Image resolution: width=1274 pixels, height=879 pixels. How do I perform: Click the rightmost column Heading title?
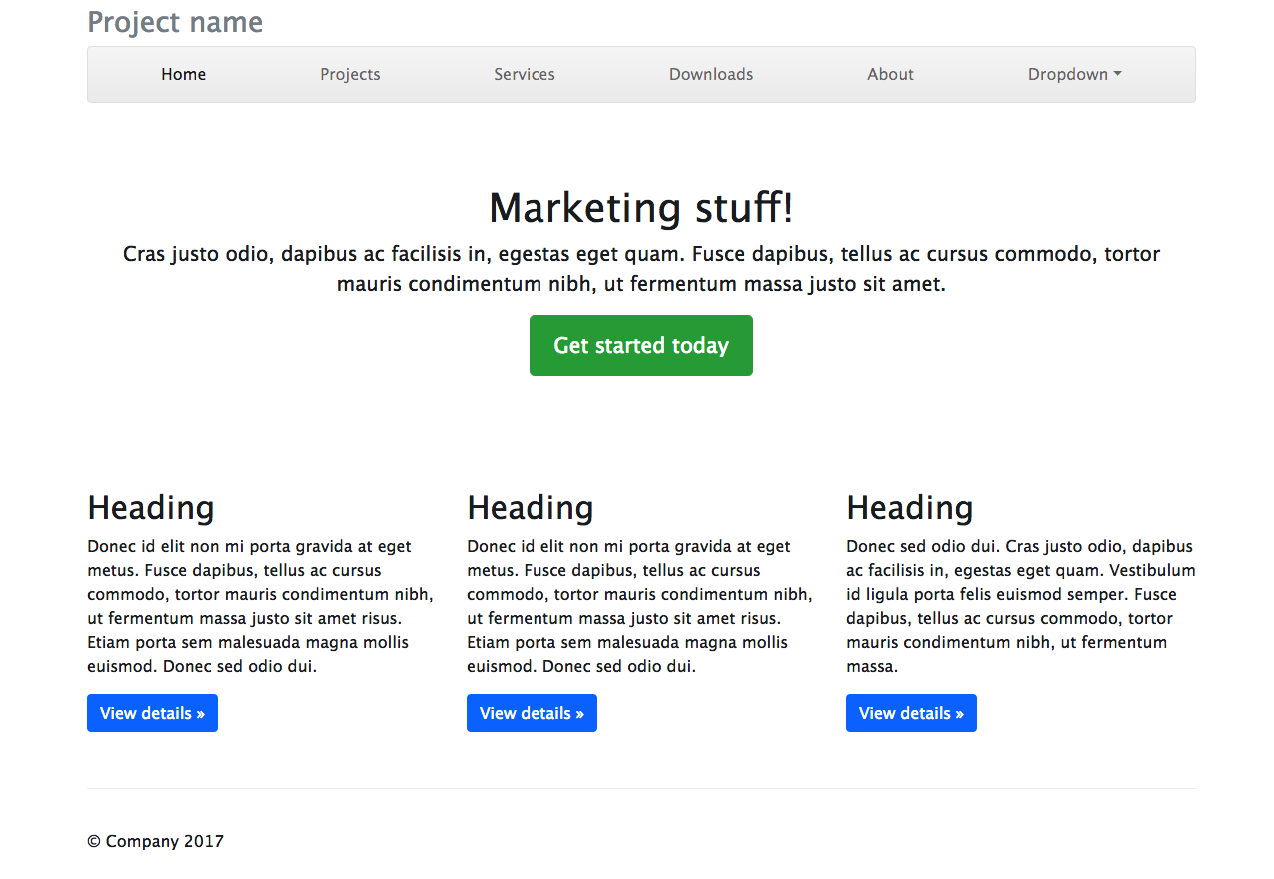(x=909, y=508)
